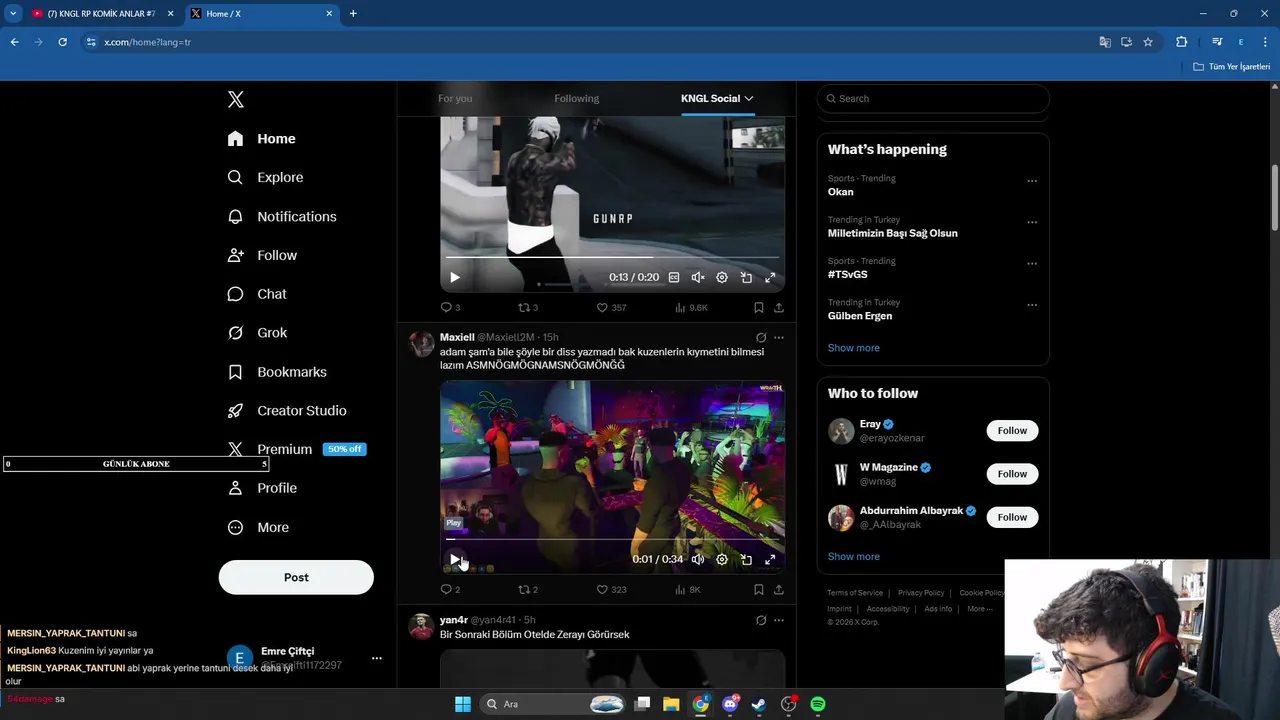Click Grok icon on yan4r's post
Screen dimensions: 1280x720
[x=761, y=620]
